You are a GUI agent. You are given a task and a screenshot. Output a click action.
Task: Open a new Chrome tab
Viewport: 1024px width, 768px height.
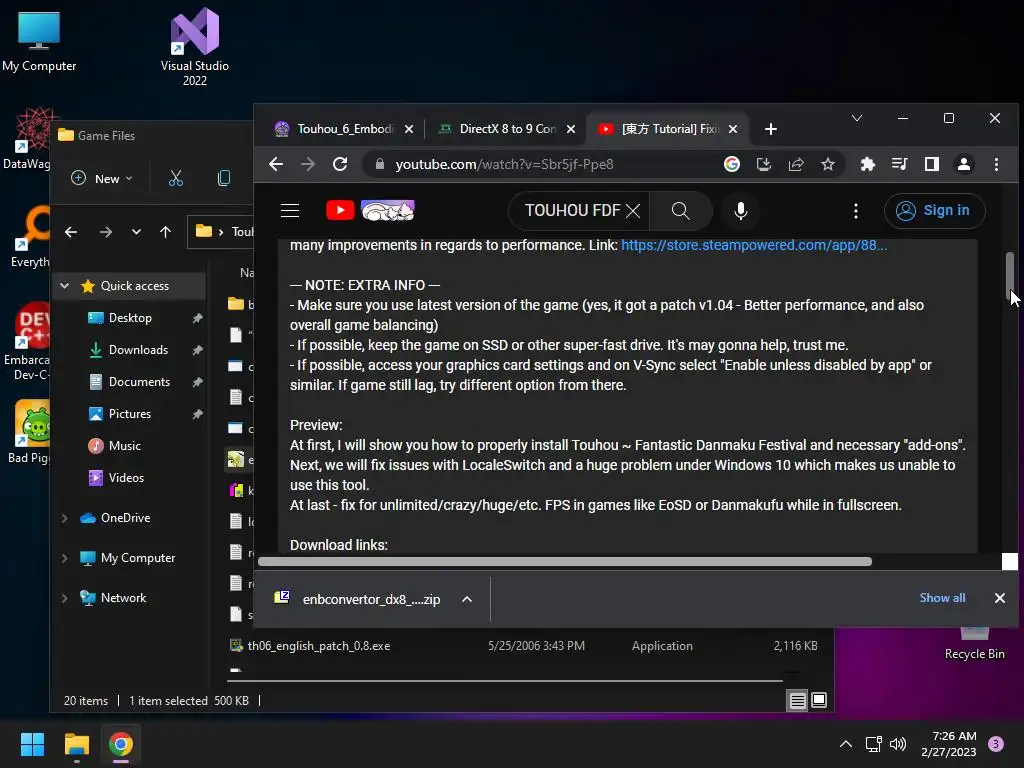[x=771, y=129]
